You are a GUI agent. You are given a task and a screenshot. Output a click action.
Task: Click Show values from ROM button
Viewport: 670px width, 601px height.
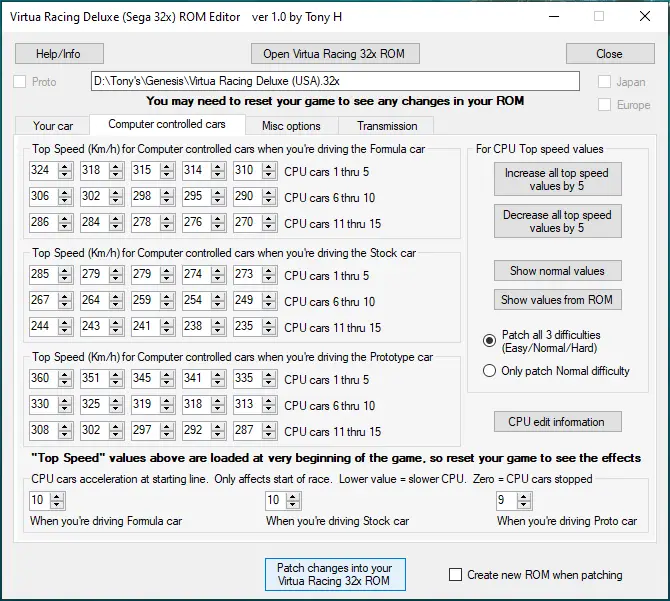click(x=558, y=300)
